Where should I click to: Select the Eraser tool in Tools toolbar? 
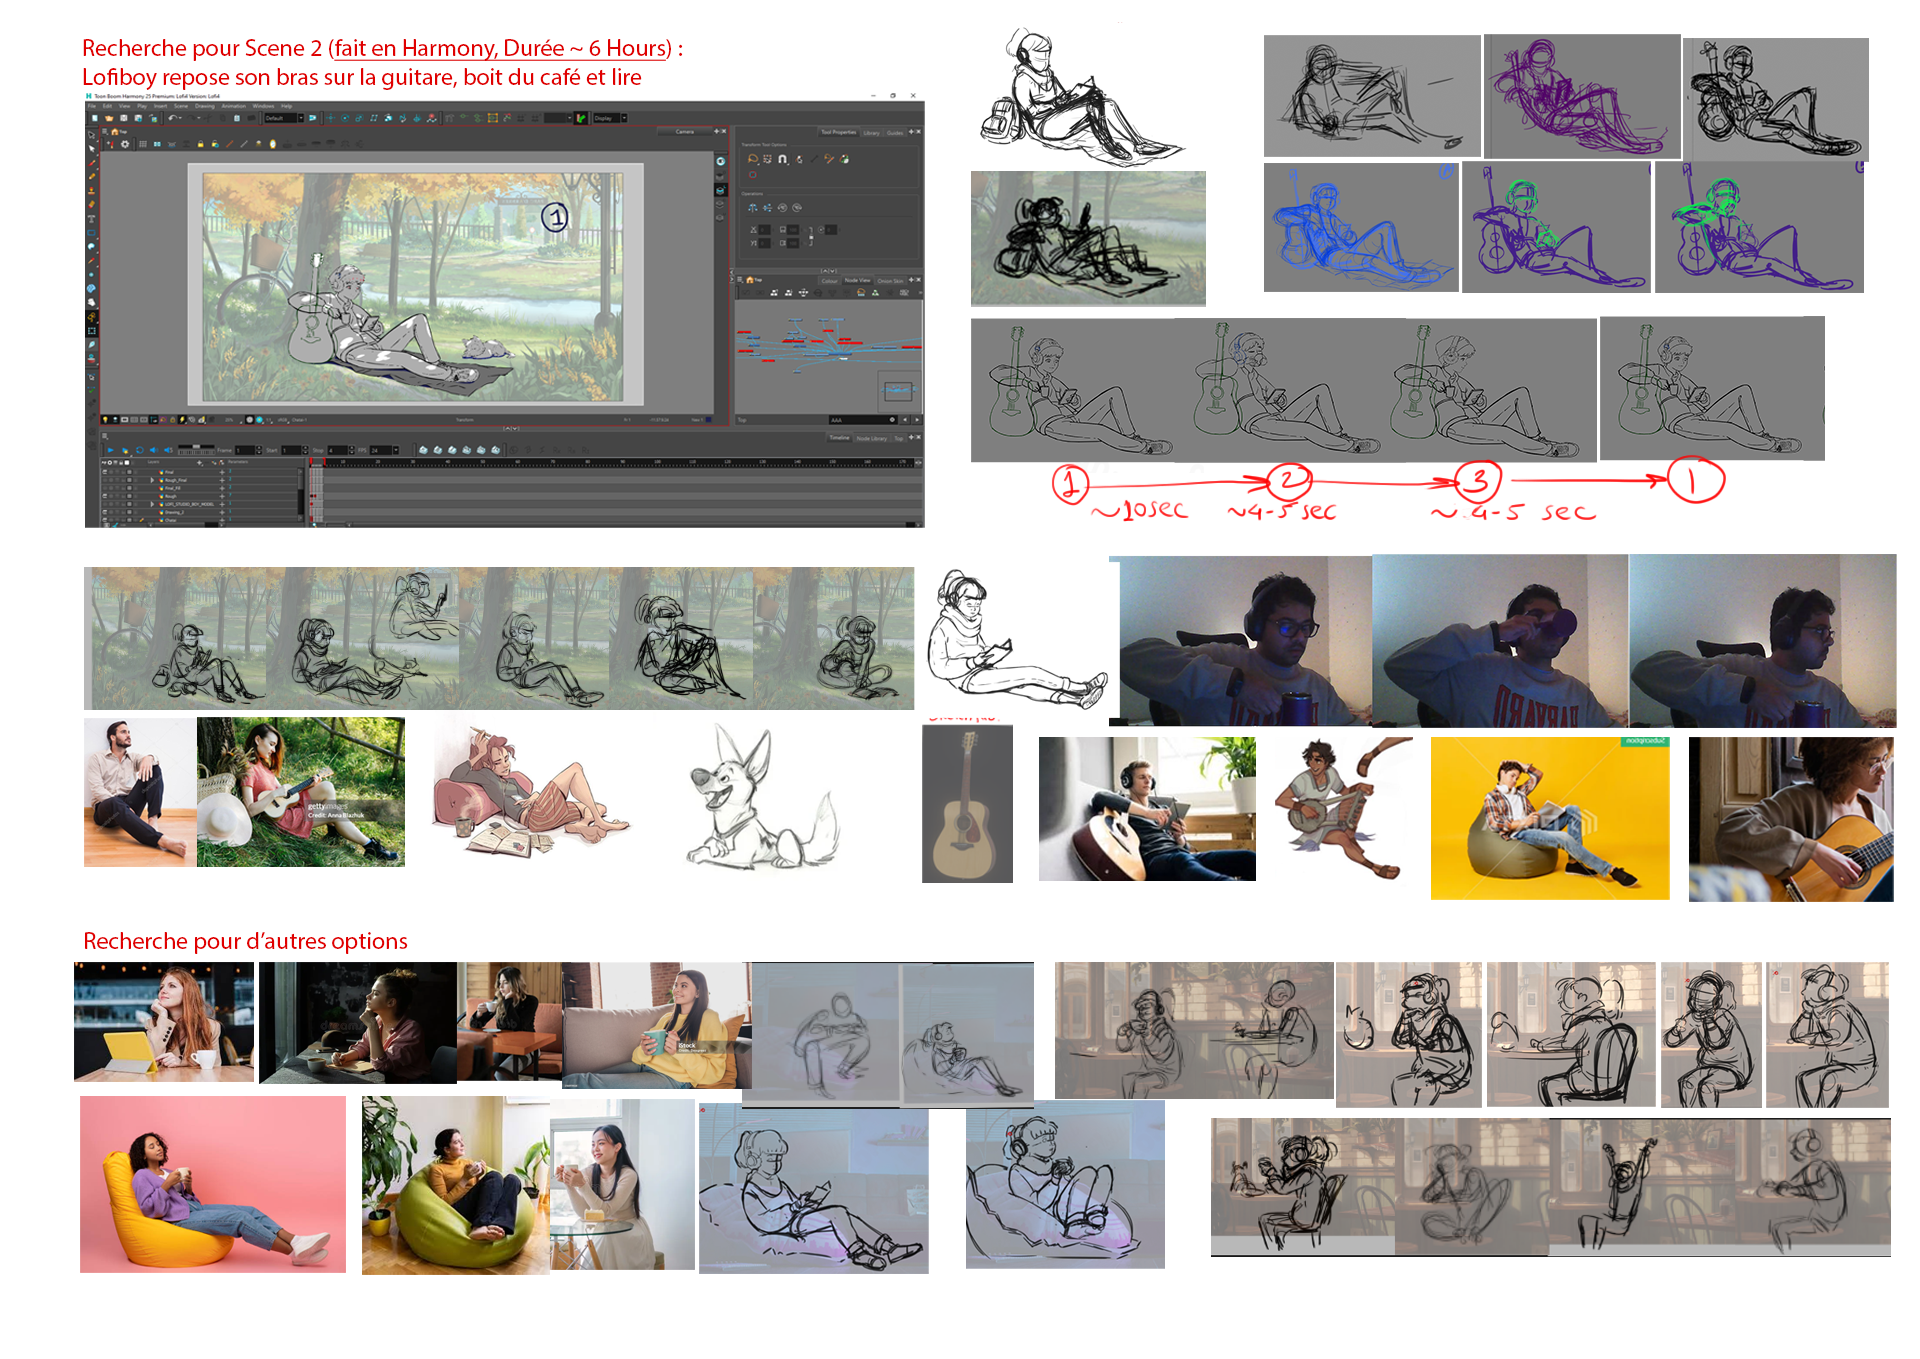pyautogui.click(x=92, y=204)
